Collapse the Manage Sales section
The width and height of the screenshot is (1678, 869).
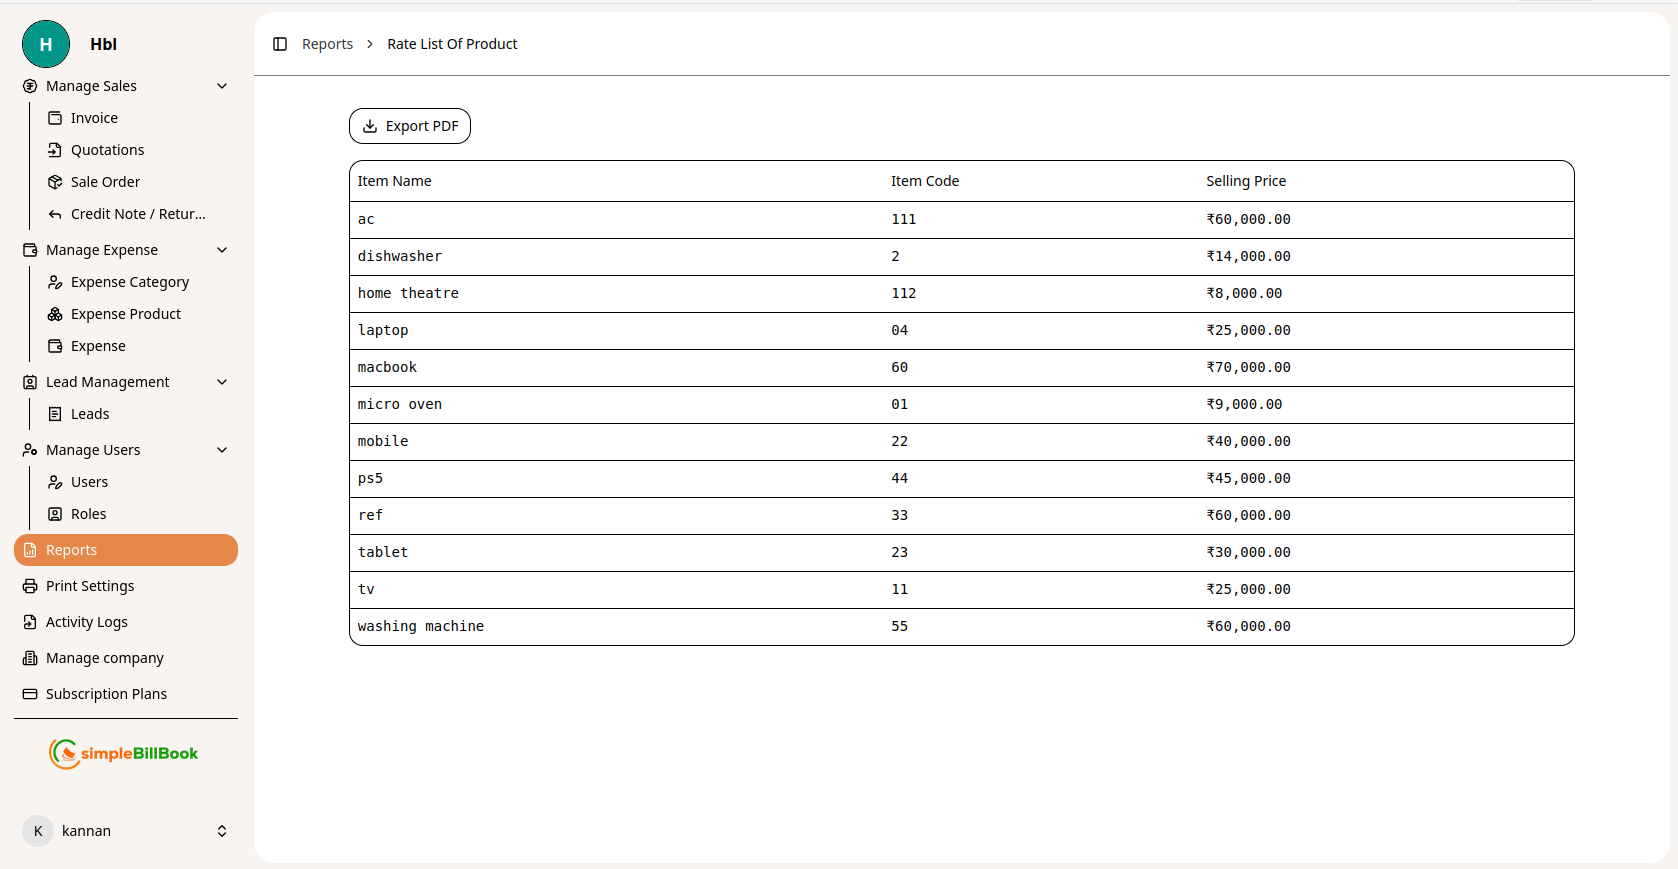pos(222,86)
